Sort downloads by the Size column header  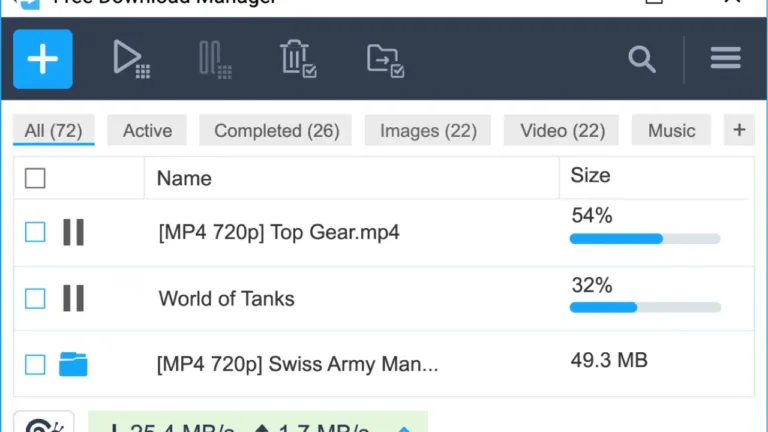[x=590, y=175]
